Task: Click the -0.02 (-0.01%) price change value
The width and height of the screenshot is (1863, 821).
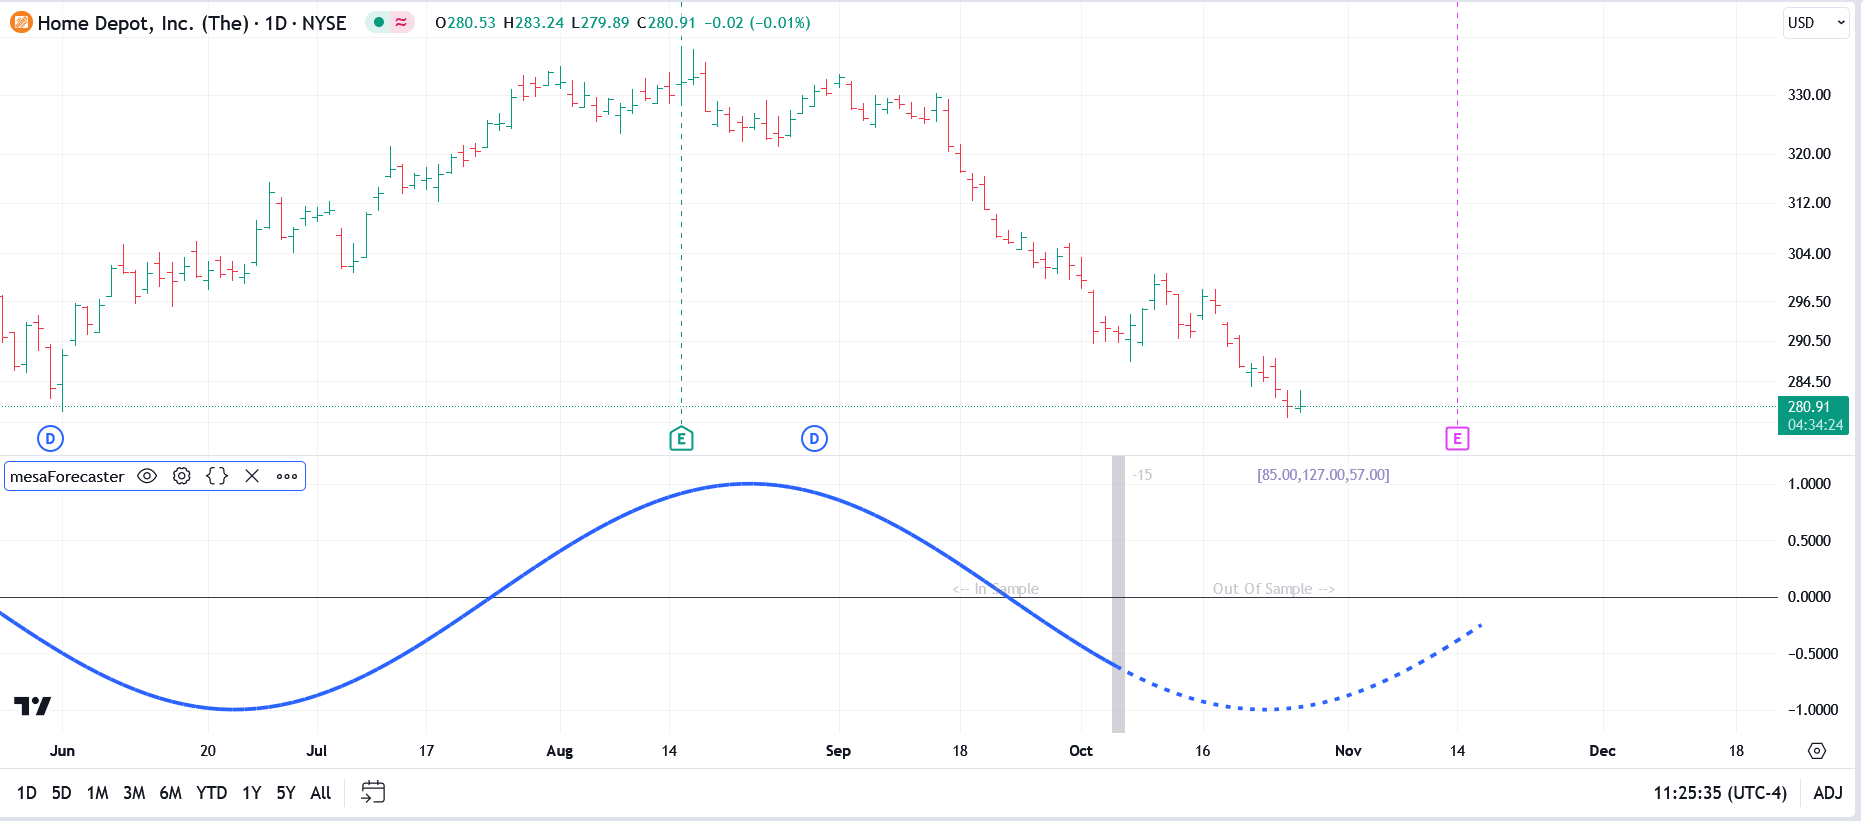Action: pos(757,22)
